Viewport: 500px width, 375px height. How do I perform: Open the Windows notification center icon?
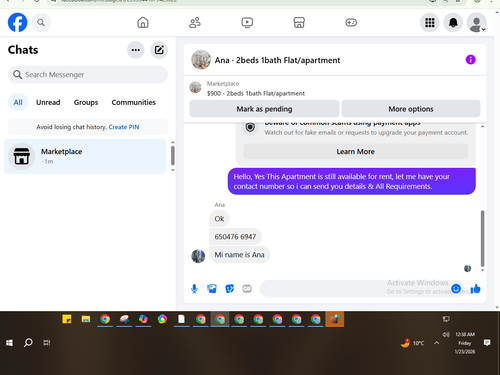tap(487, 343)
